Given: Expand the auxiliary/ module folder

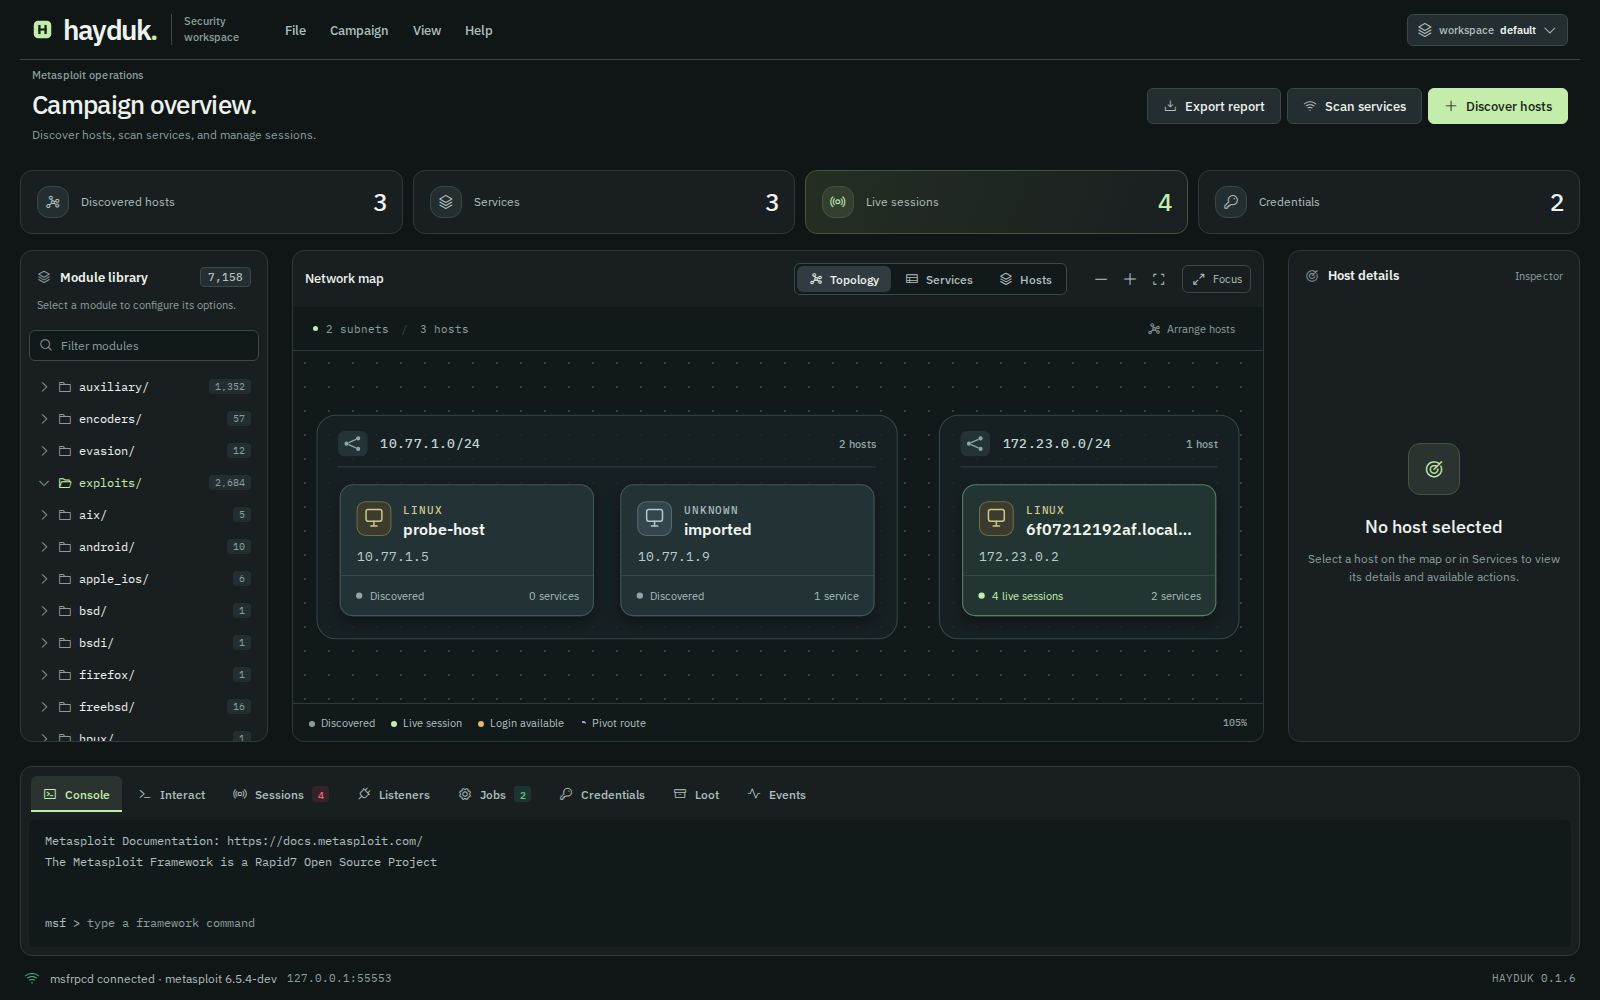Looking at the screenshot, I should (x=144, y=387).
